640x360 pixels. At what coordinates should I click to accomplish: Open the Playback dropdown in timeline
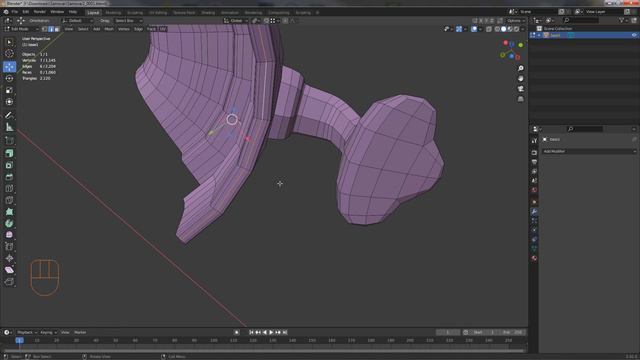(x=27, y=332)
